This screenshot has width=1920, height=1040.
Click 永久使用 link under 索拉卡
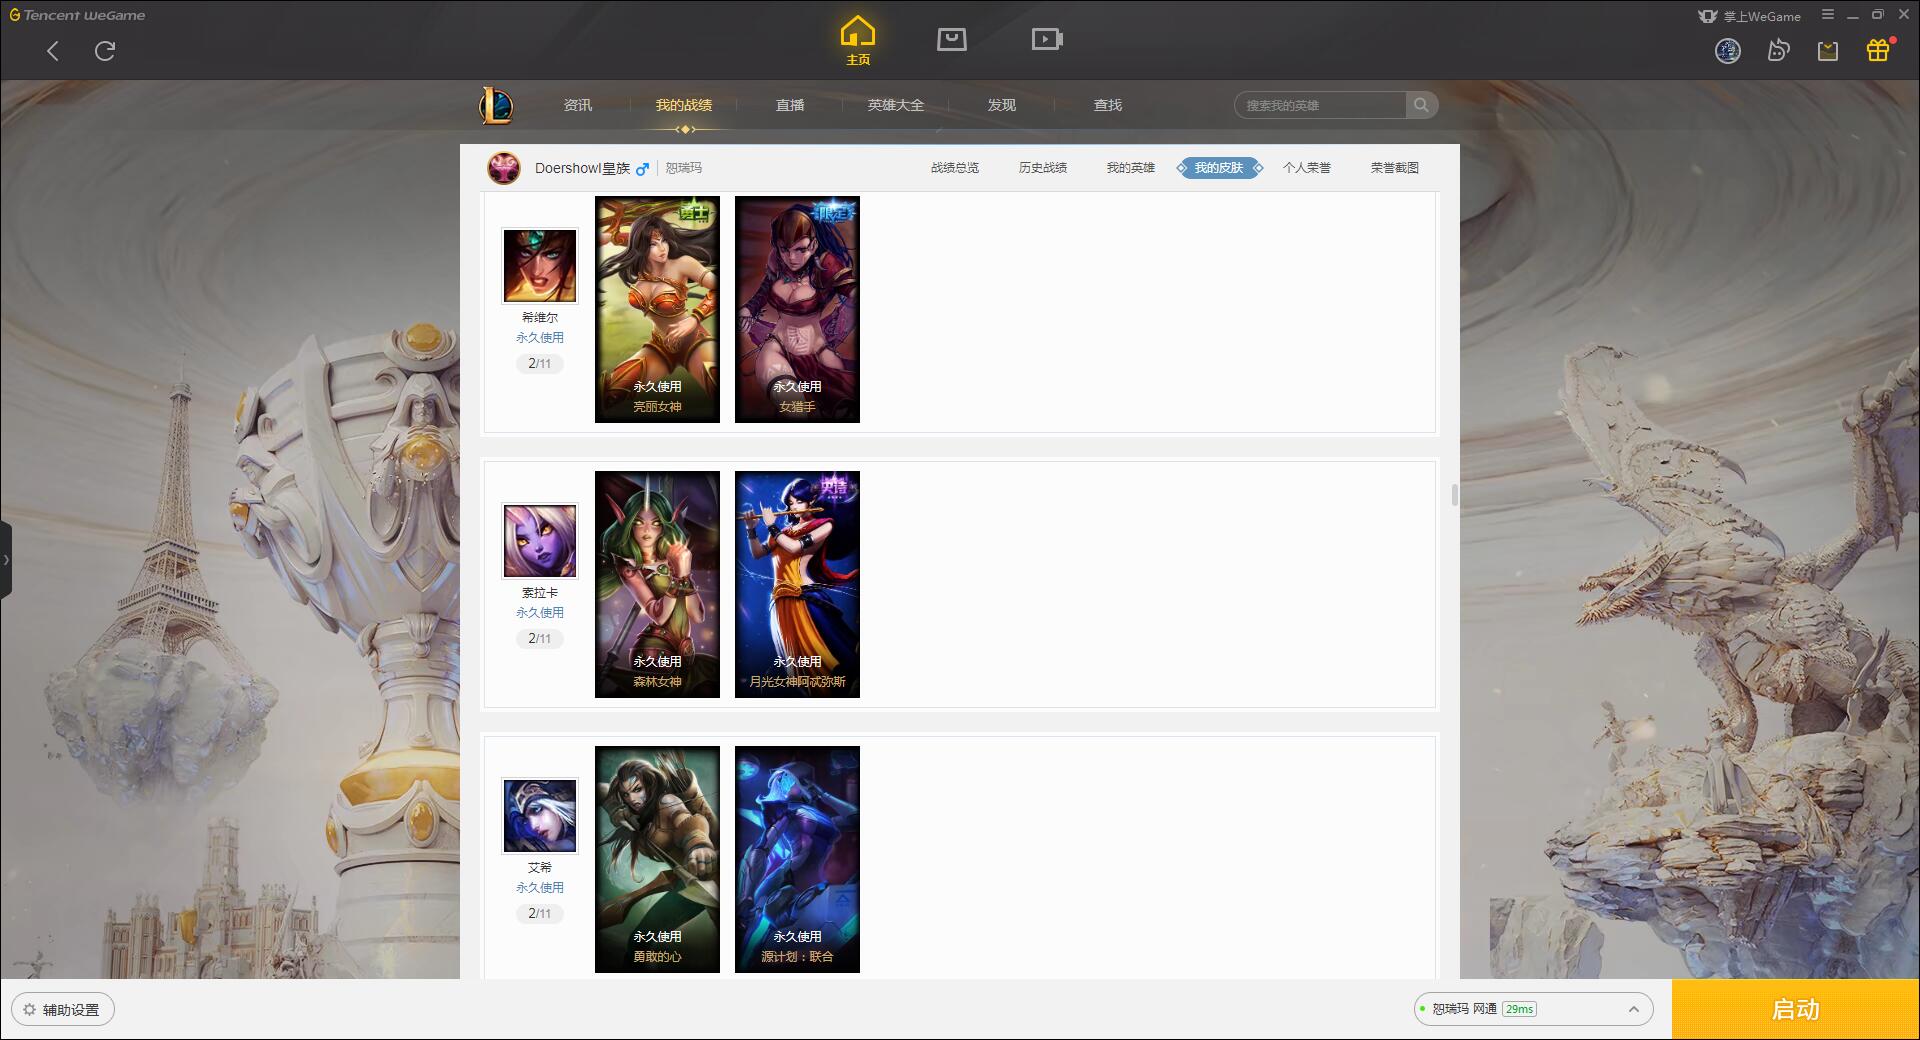[x=540, y=613]
